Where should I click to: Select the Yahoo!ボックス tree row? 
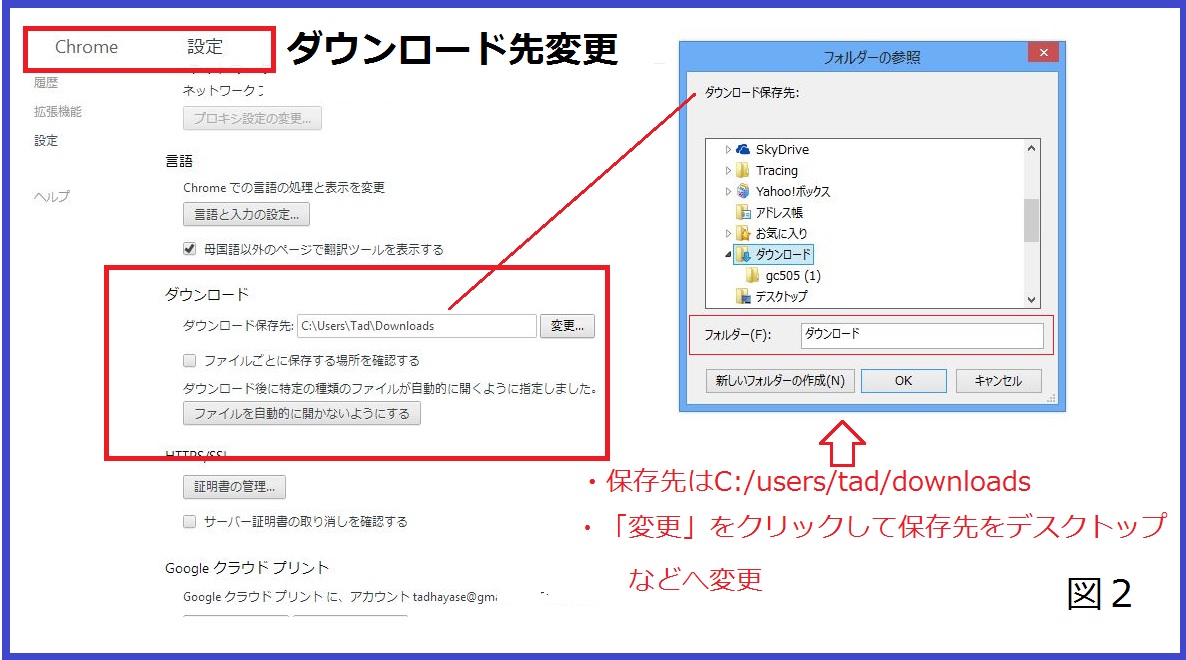[x=793, y=191]
